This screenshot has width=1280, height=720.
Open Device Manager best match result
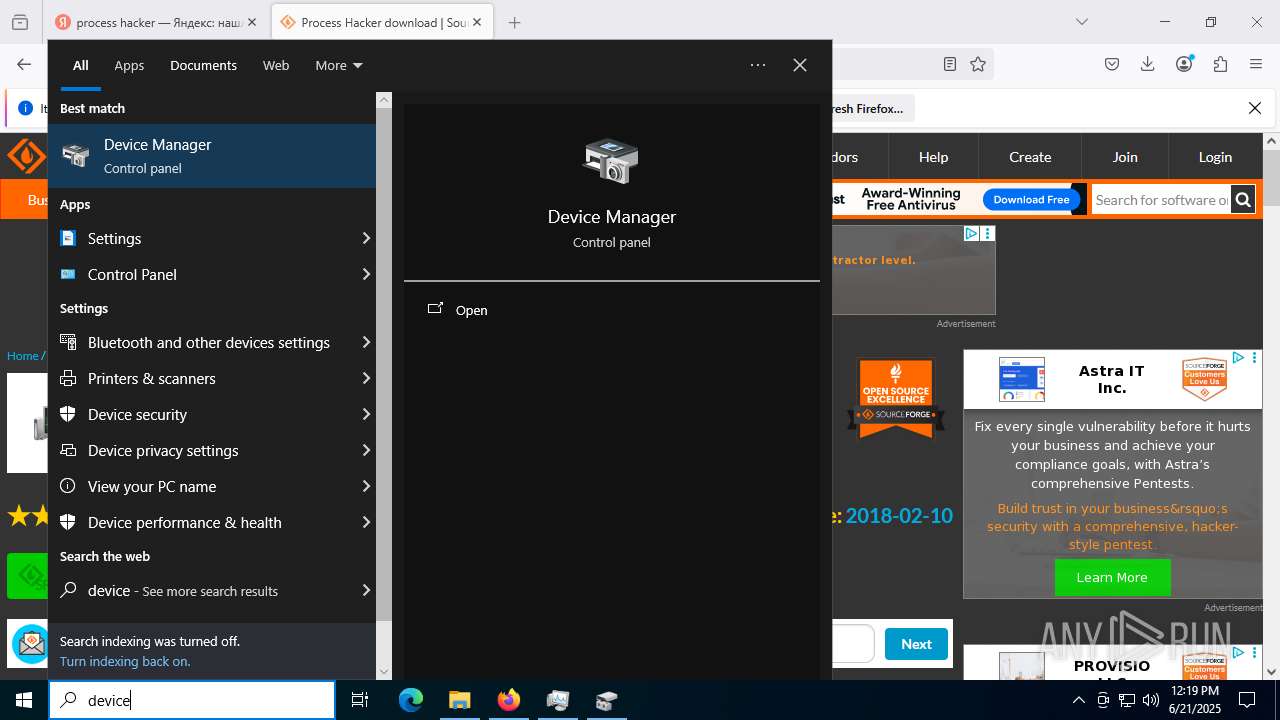[x=212, y=156]
